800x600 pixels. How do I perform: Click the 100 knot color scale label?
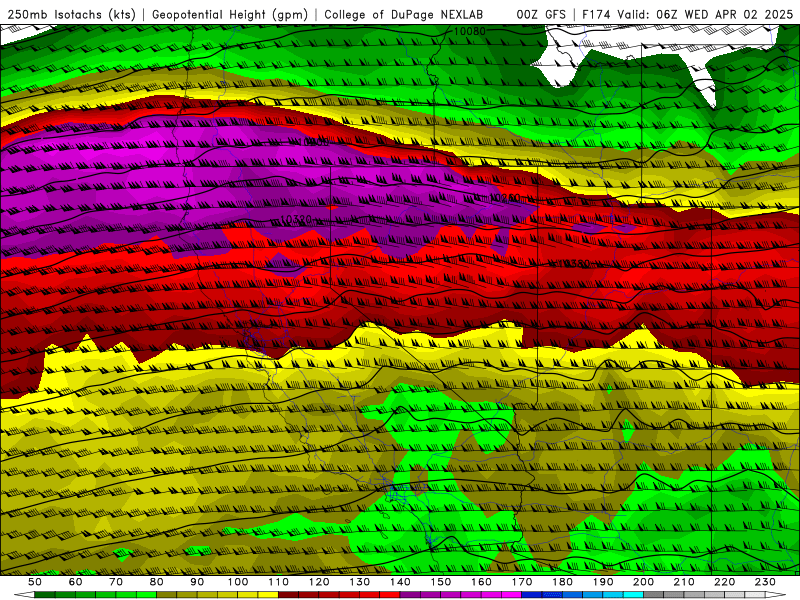click(238, 582)
